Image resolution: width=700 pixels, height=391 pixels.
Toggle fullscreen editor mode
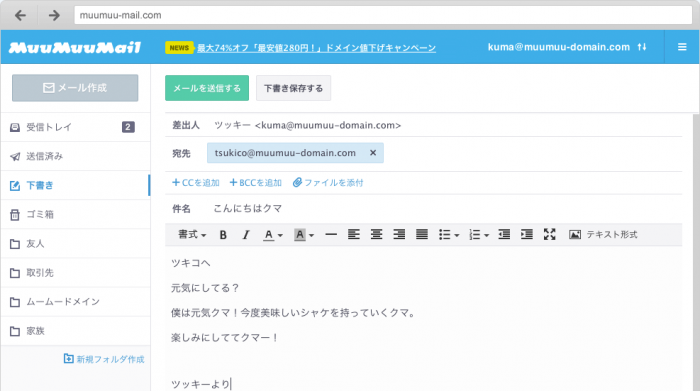click(x=550, y=234)
